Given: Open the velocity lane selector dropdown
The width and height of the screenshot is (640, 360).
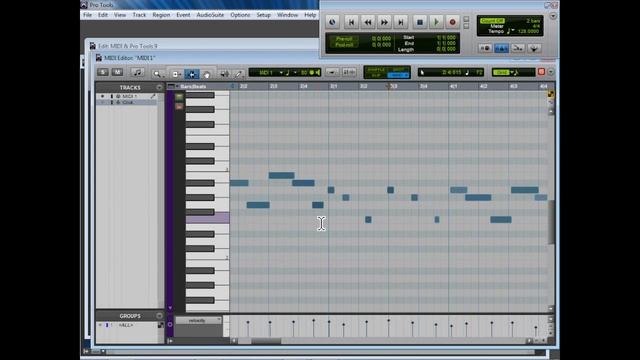Looking at the screenshot, I should pos(198,321).
